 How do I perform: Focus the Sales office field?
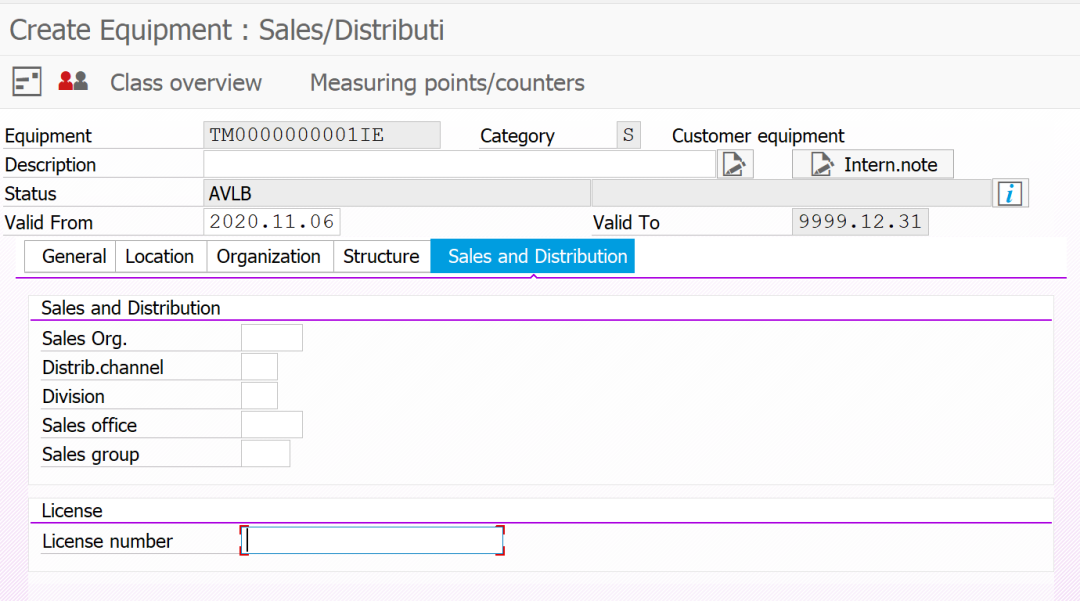271,425
